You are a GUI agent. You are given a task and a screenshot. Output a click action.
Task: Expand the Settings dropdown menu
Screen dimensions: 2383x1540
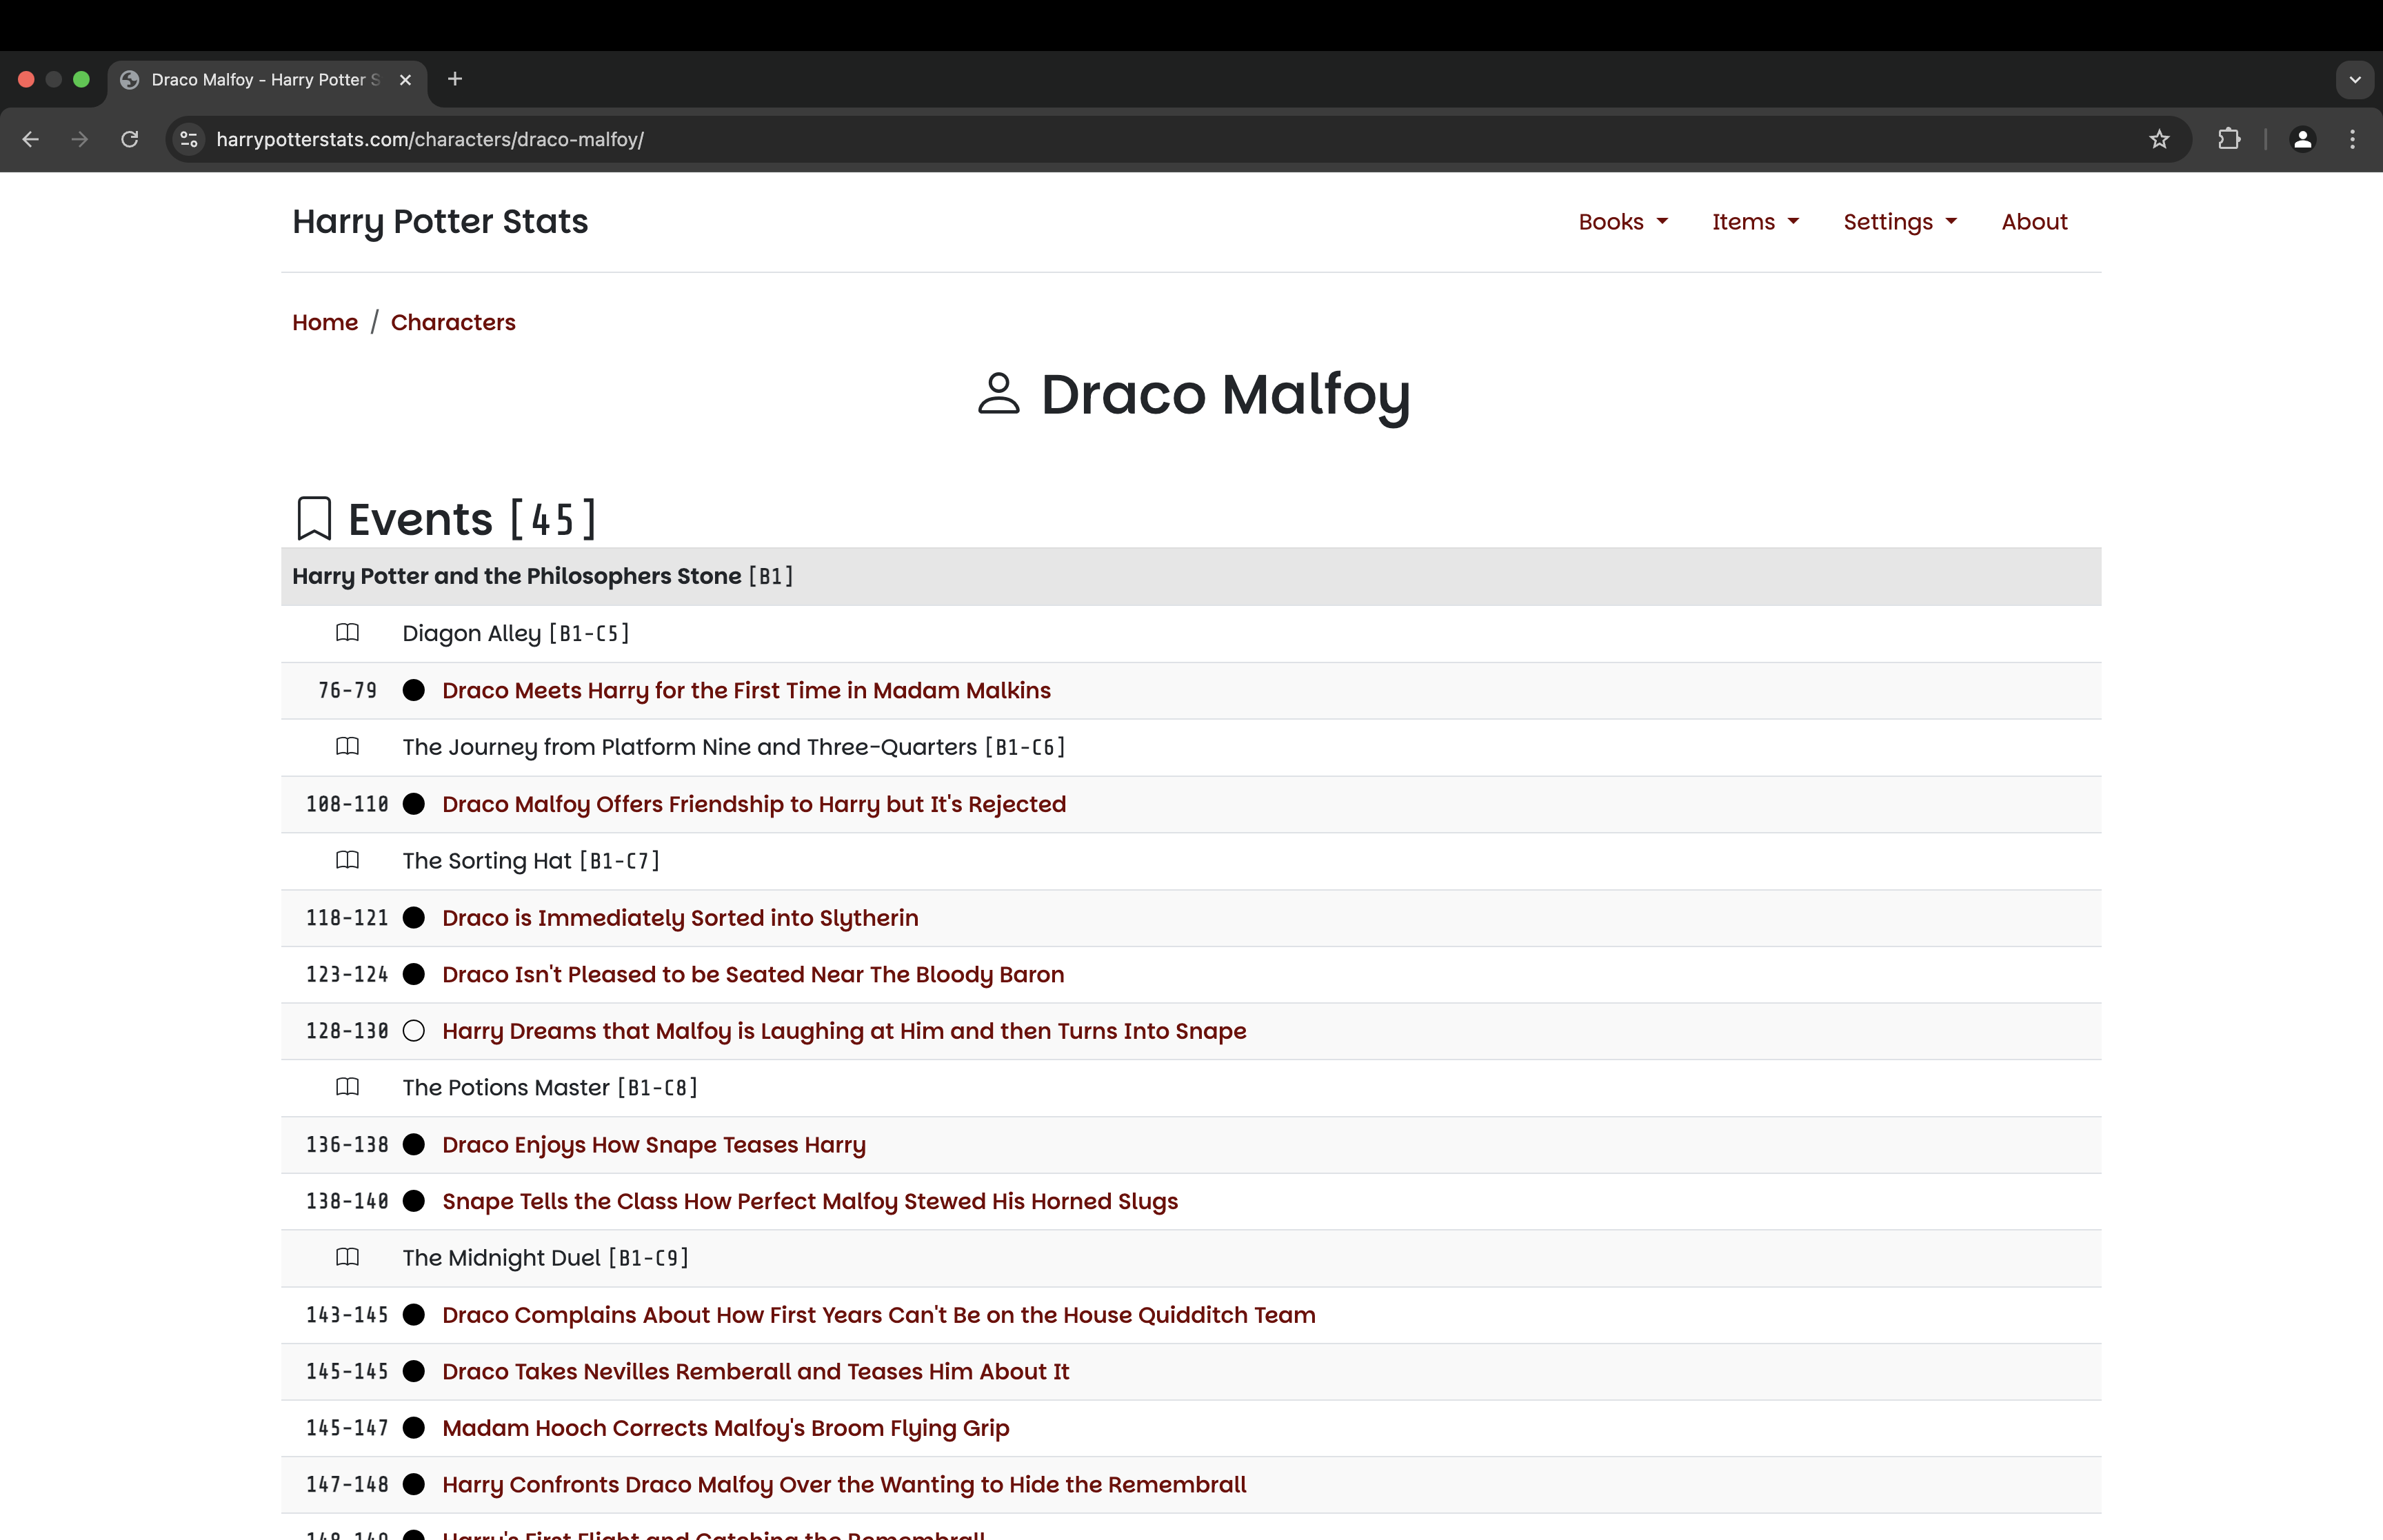click(1899, 222)
